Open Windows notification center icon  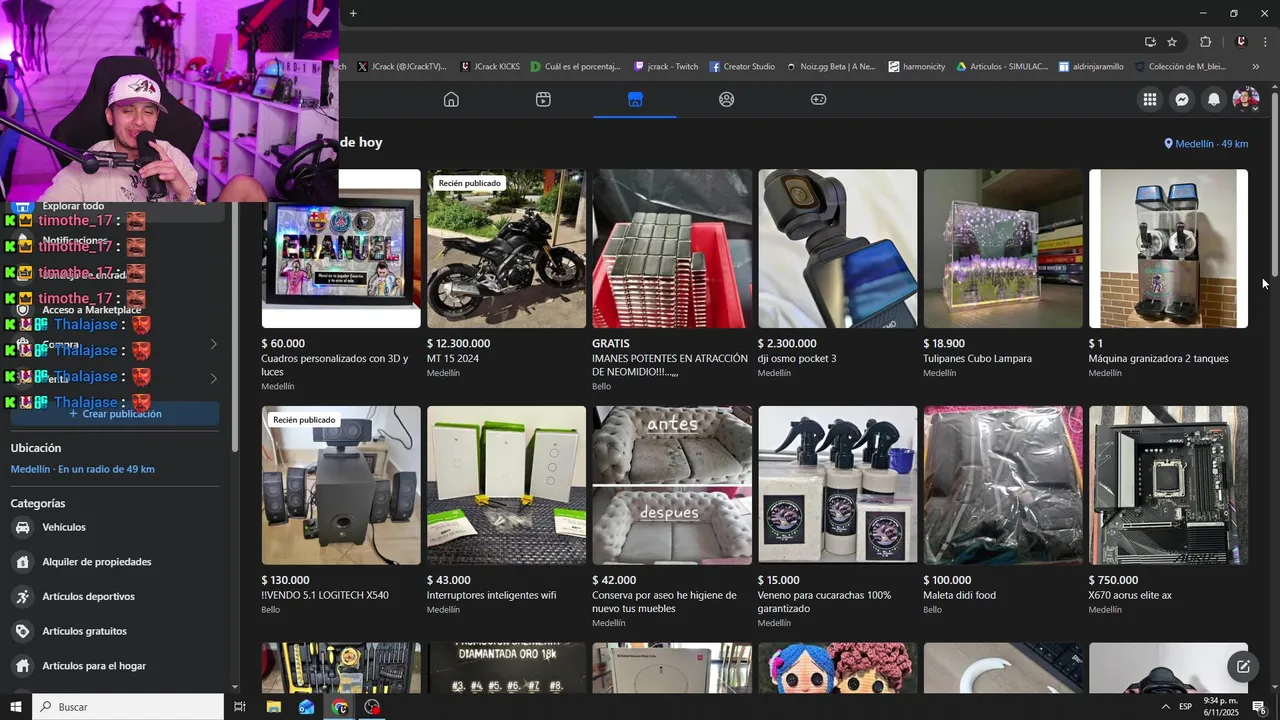tap(1259, 707)
